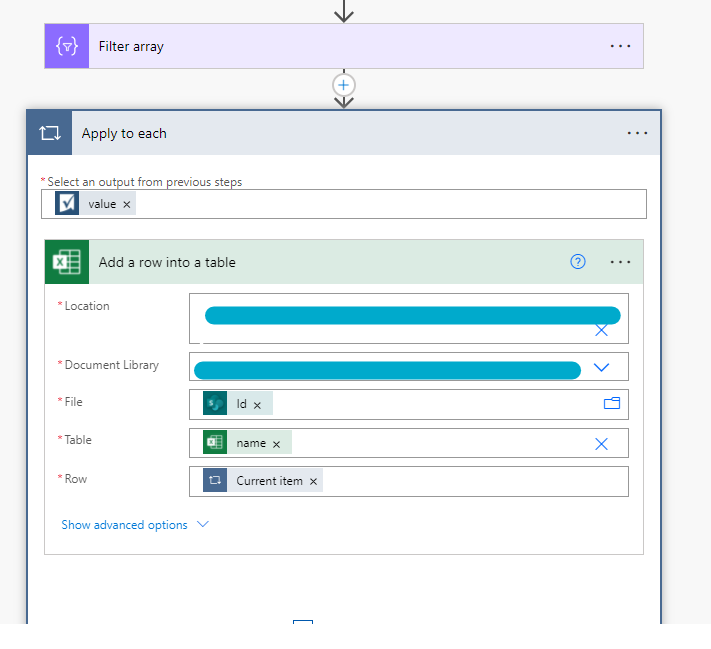Remove the value token from output field
Viewport: 711px width, 649px height.
[x=127, y=204]
